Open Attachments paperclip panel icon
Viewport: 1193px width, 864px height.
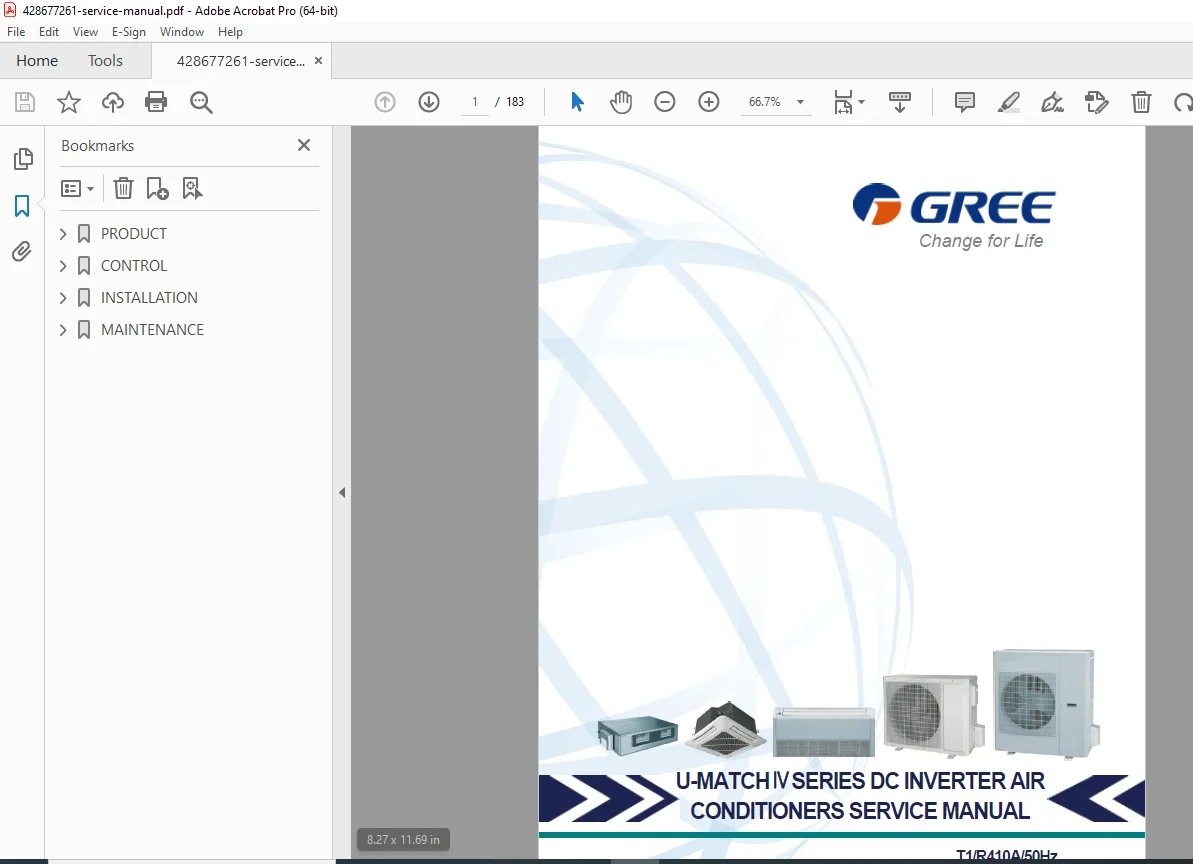click(22, 252)
